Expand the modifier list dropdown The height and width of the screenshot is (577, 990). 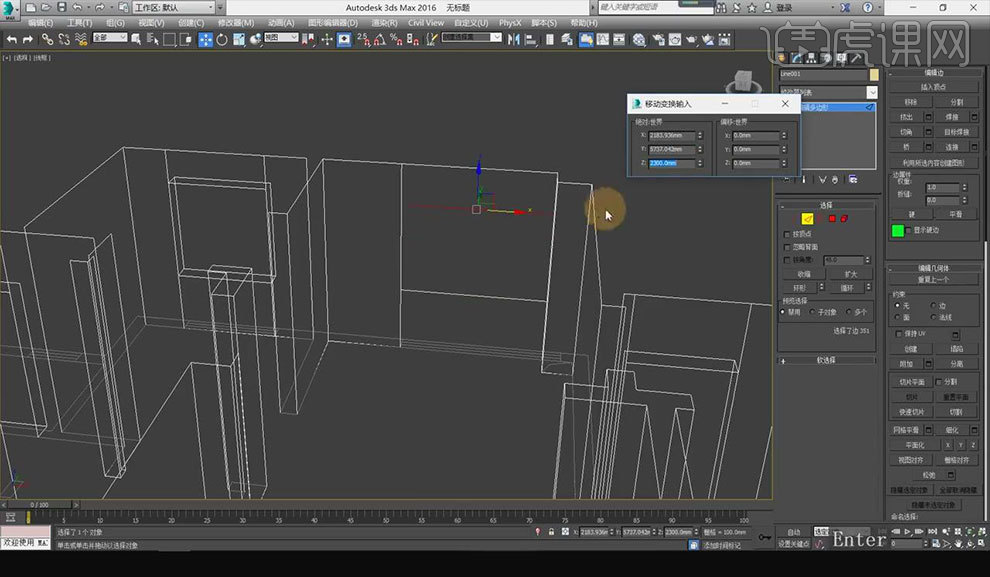(x=872, y=91)
